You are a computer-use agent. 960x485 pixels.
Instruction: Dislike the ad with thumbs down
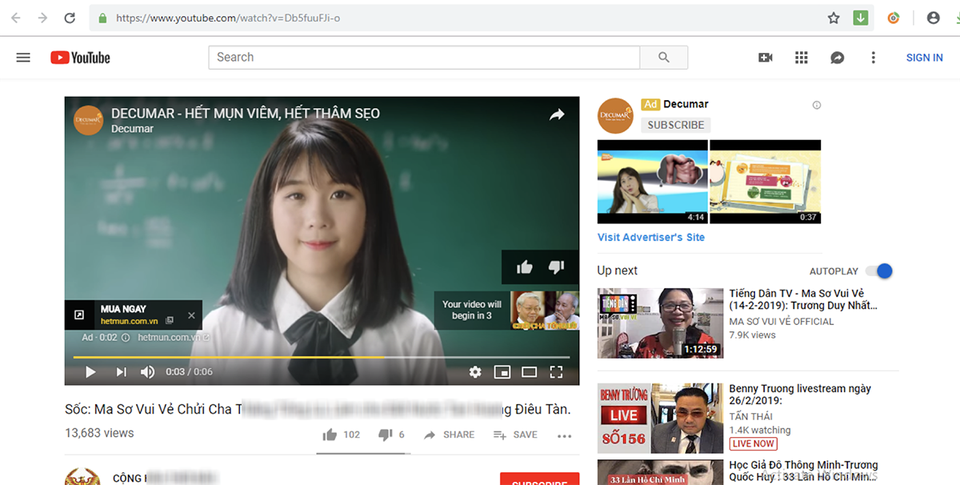coord(556,267)
